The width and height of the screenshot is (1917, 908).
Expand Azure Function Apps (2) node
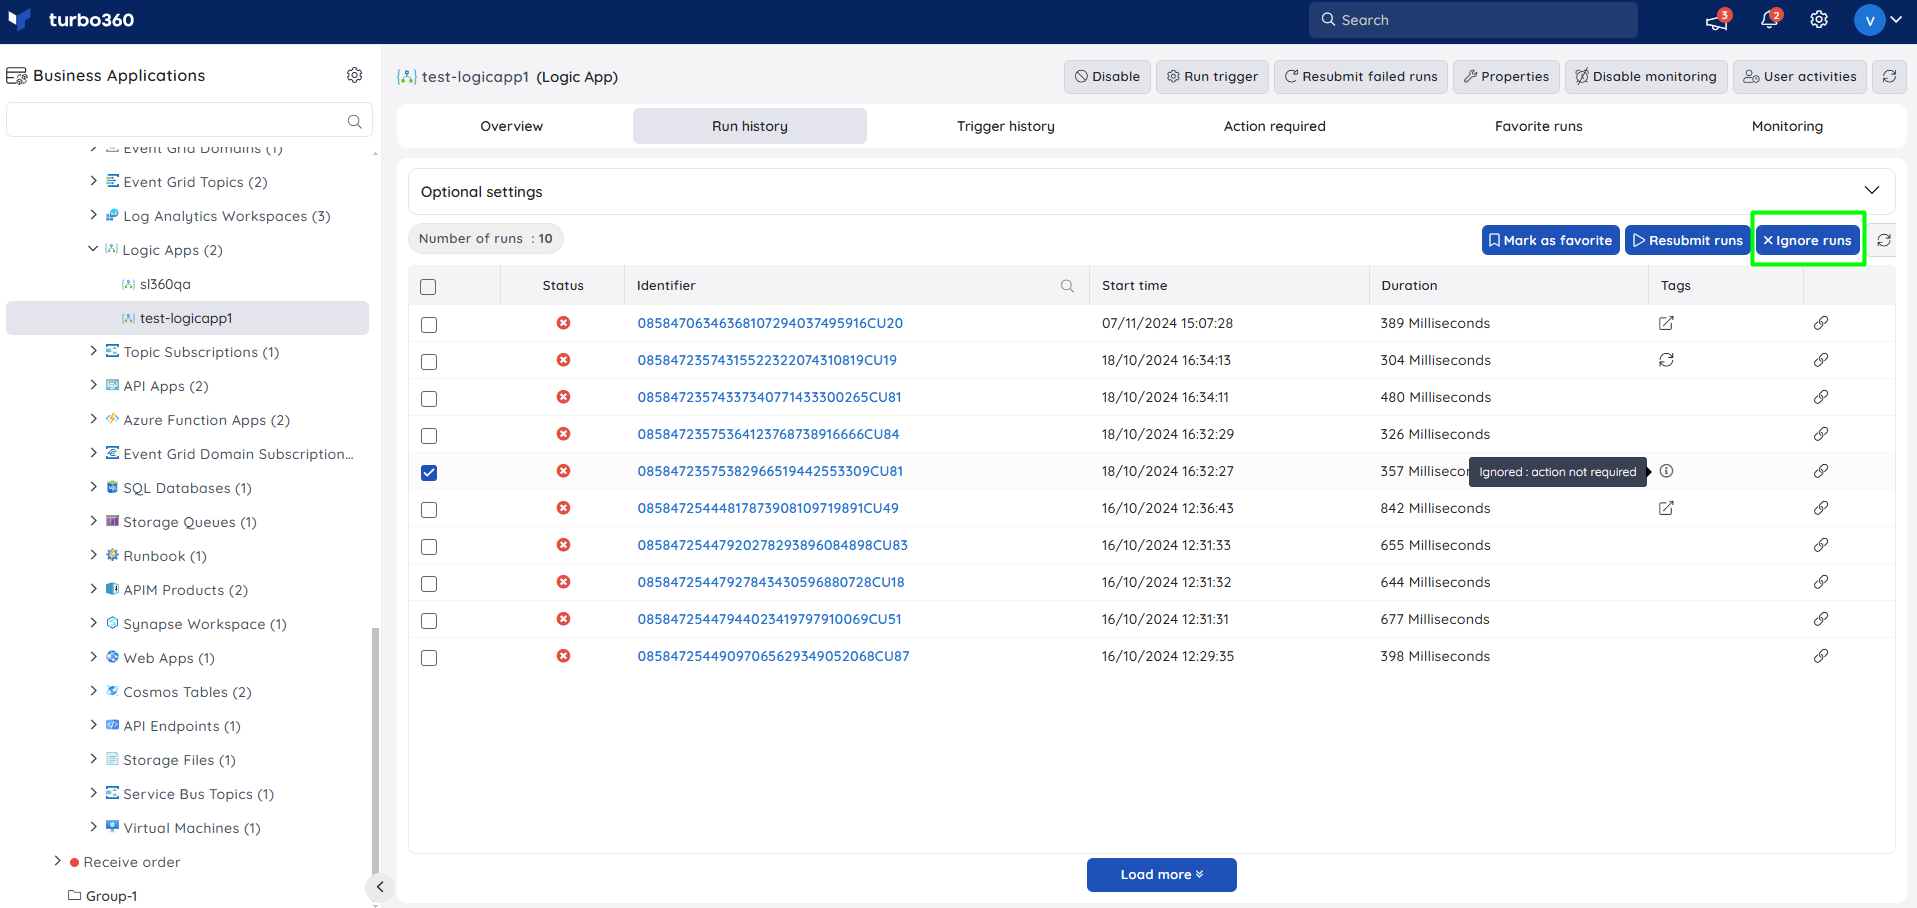94,419
